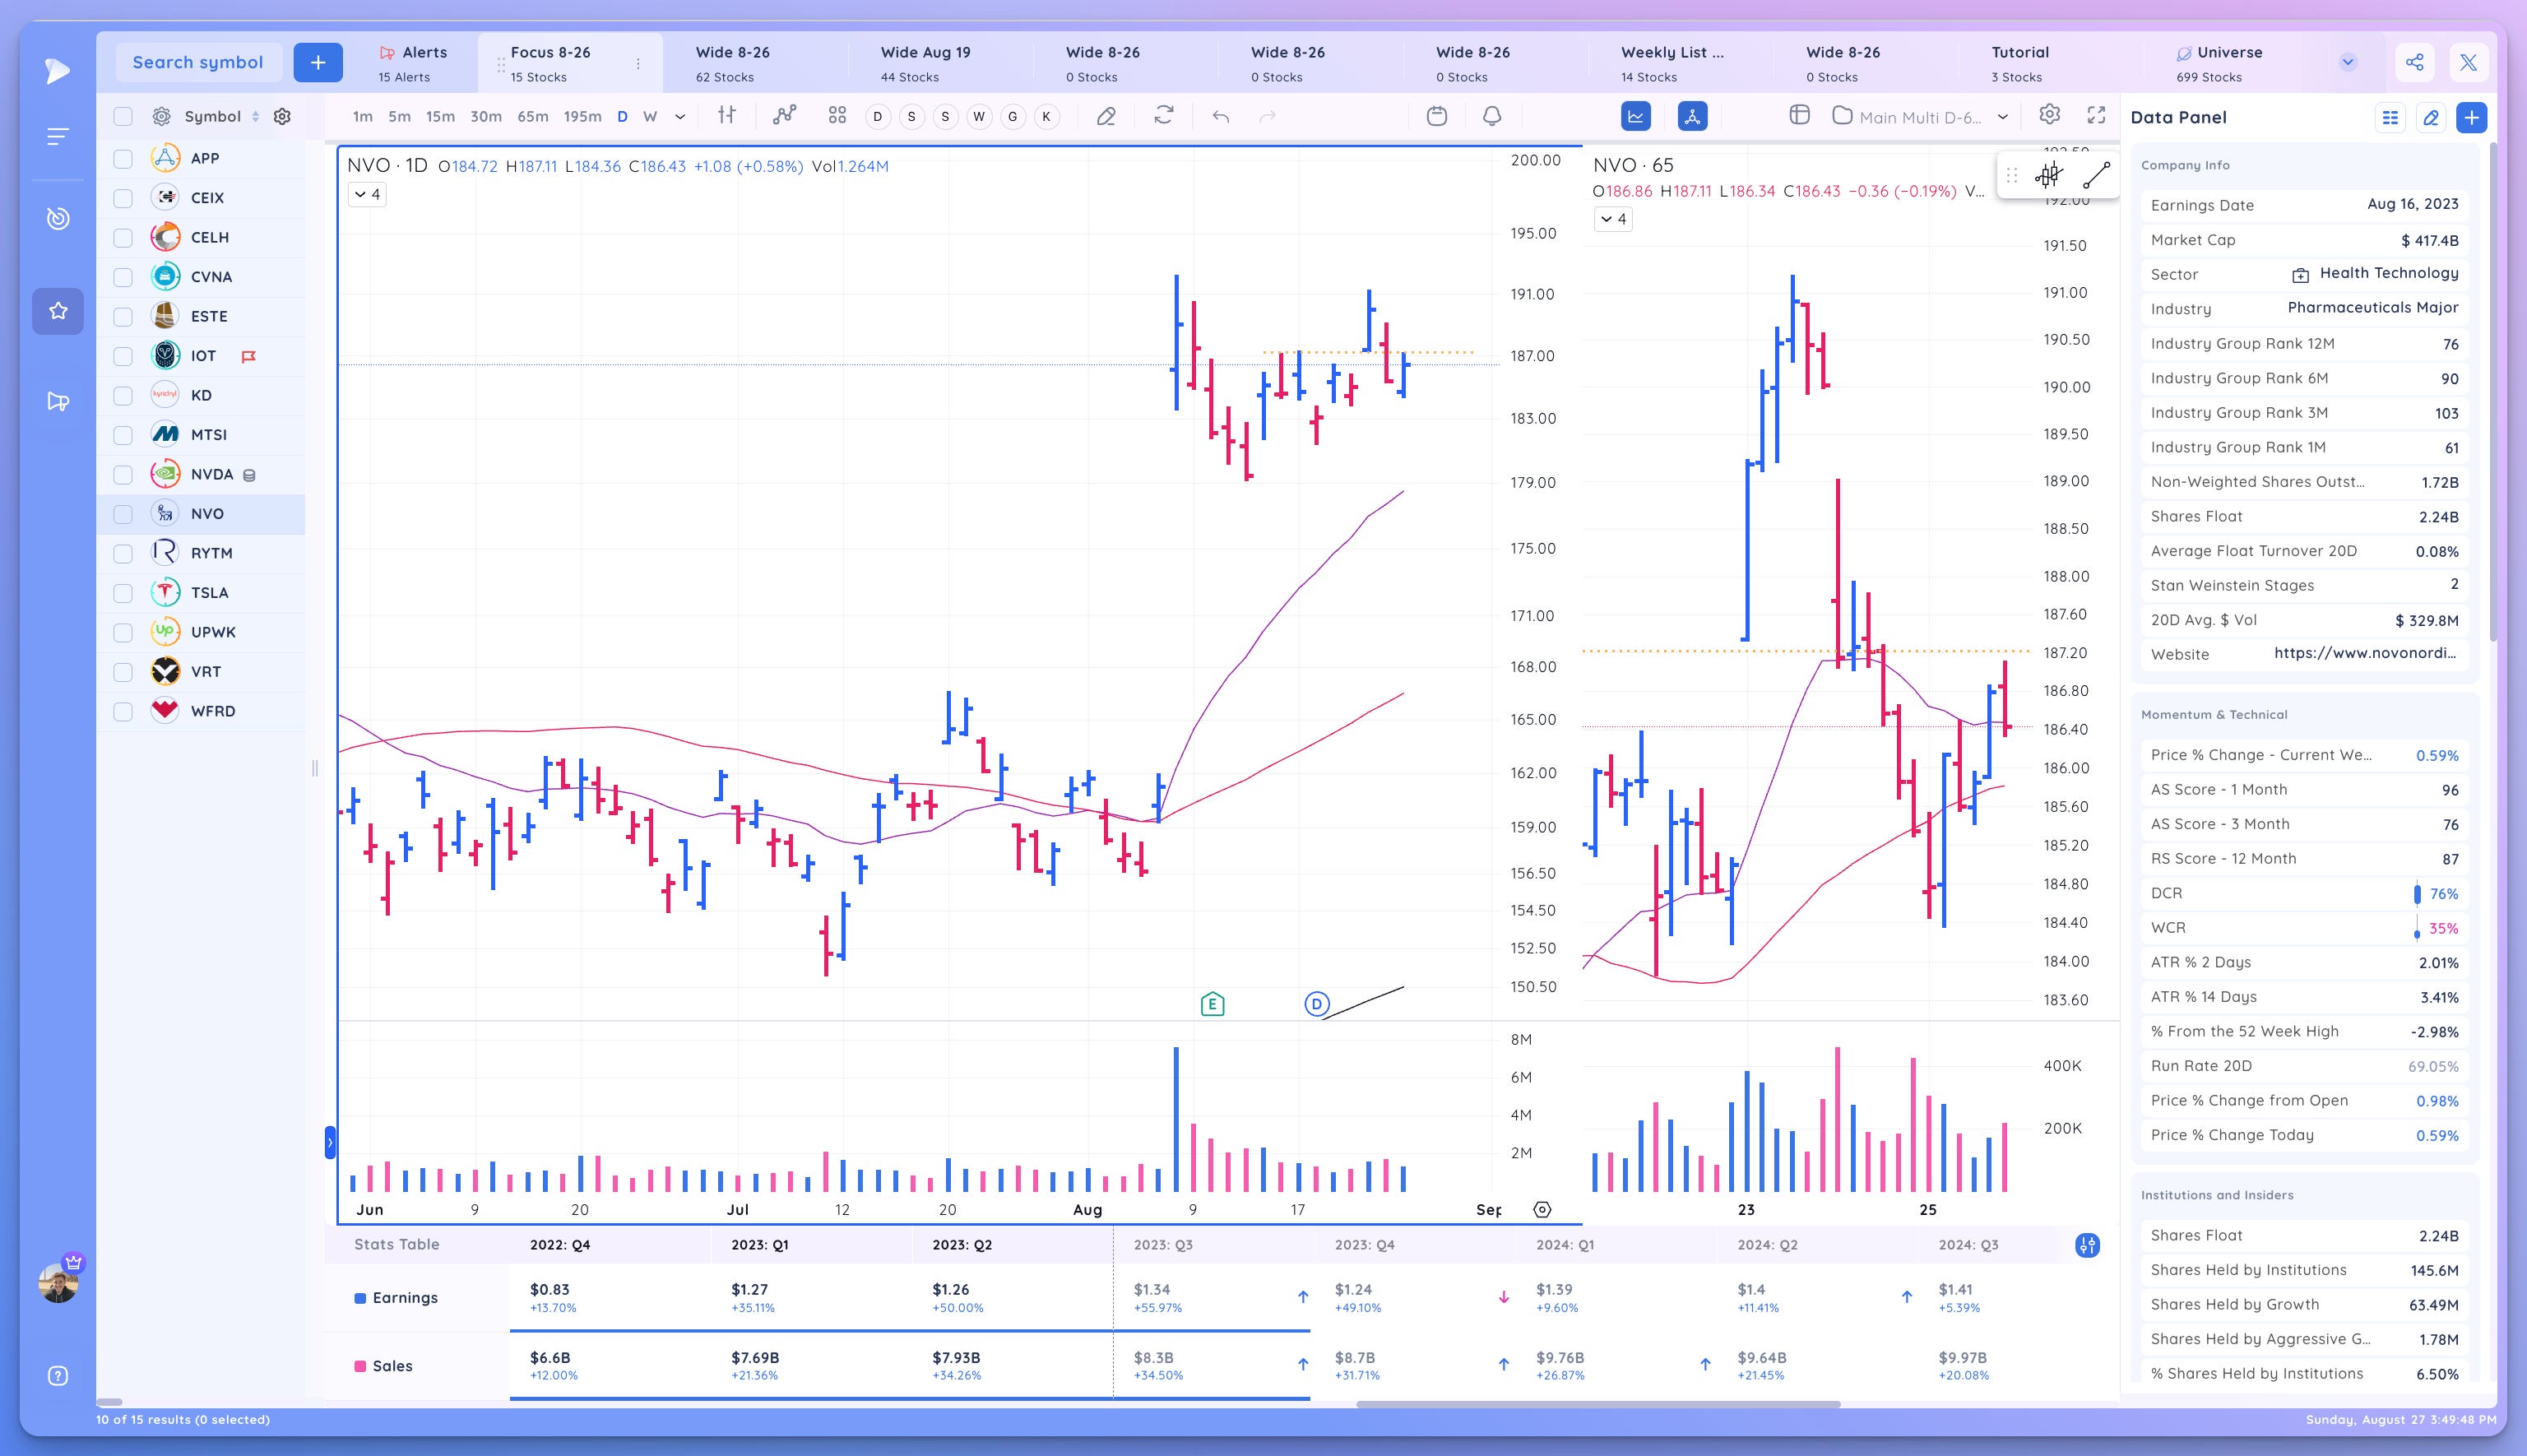Screen dimensions: 2527x1456
Task: Collapse the 65-minute chart indicators legend
Action: 1612,218
